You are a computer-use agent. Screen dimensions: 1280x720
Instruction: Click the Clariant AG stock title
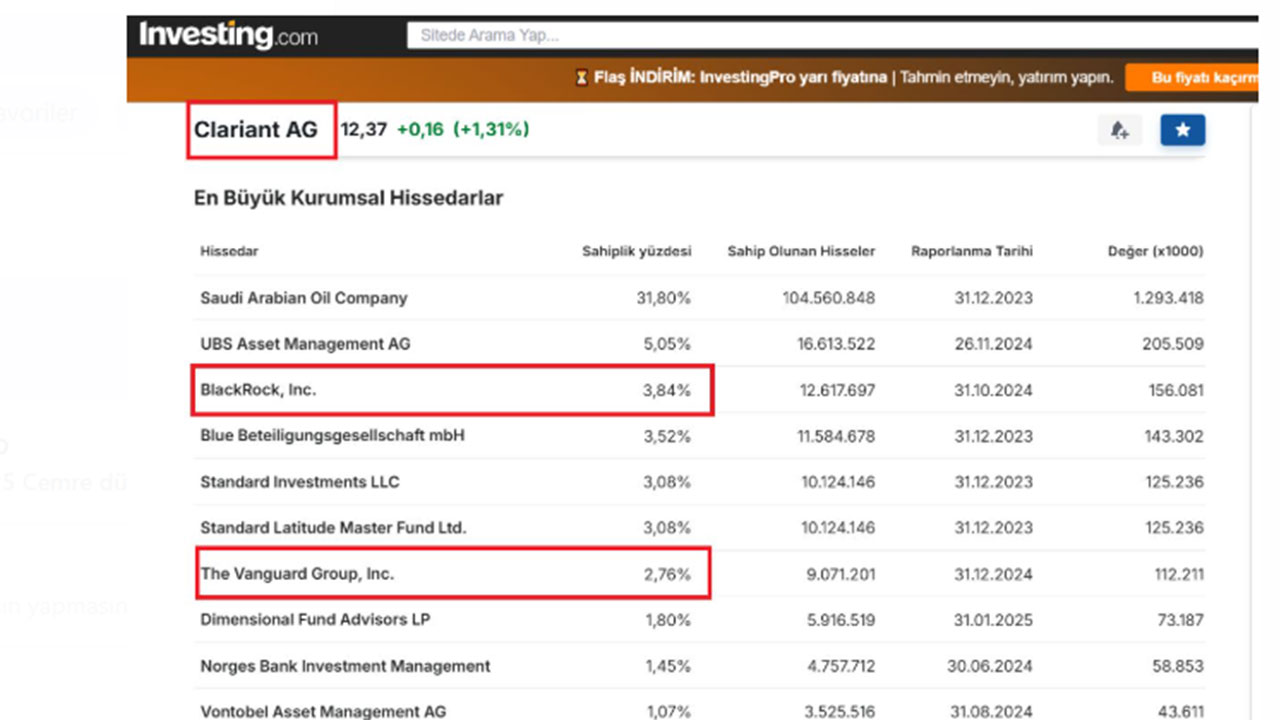256,130
